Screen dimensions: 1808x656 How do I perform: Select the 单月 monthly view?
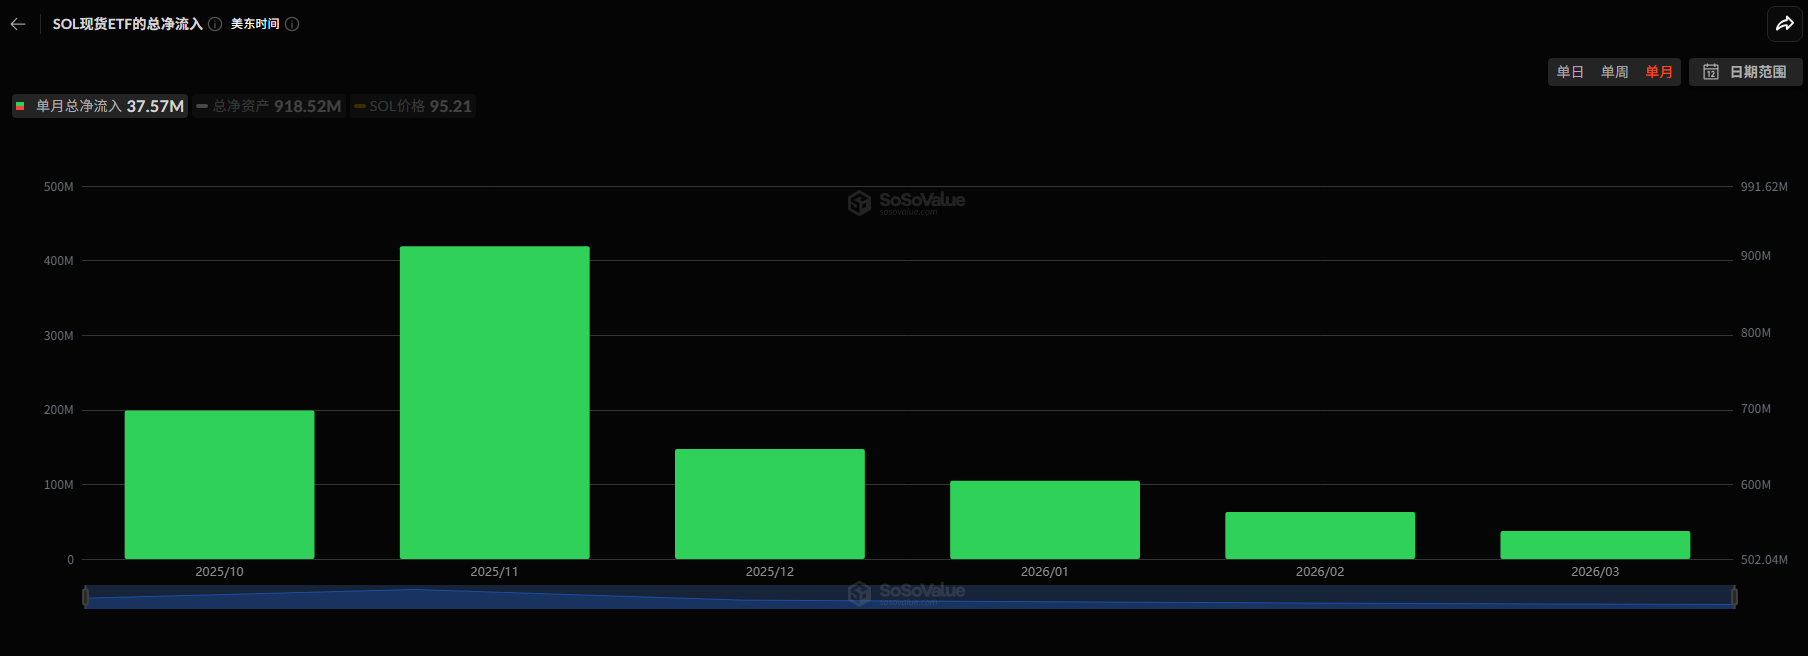coord(1659,72)
